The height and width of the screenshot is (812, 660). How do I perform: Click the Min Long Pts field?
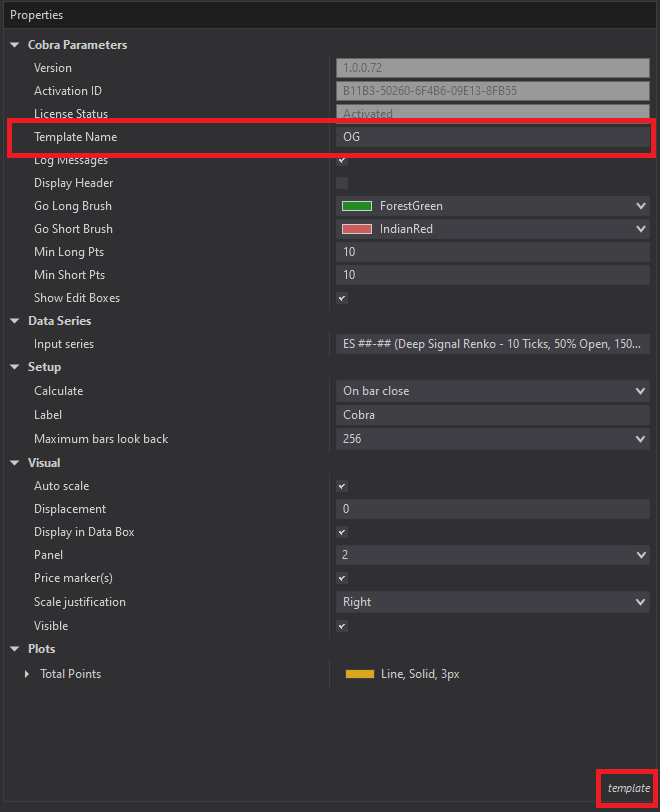(x=492, y=252)
